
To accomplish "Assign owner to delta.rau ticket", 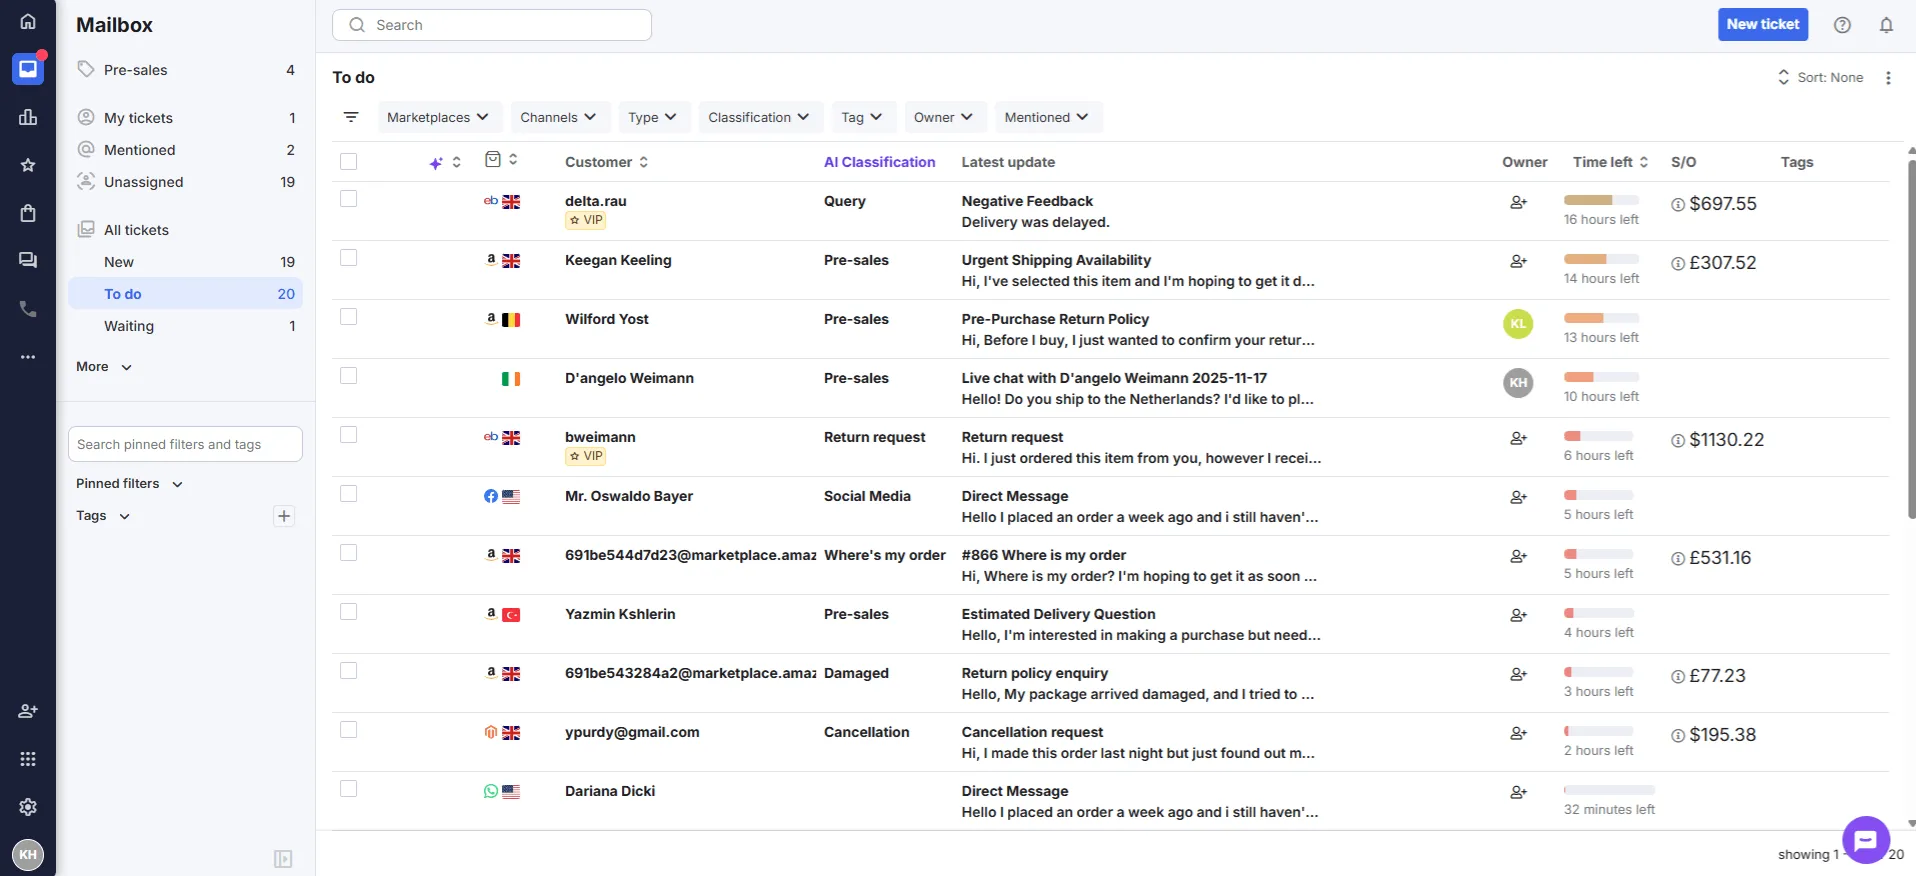I will 1518,202.
